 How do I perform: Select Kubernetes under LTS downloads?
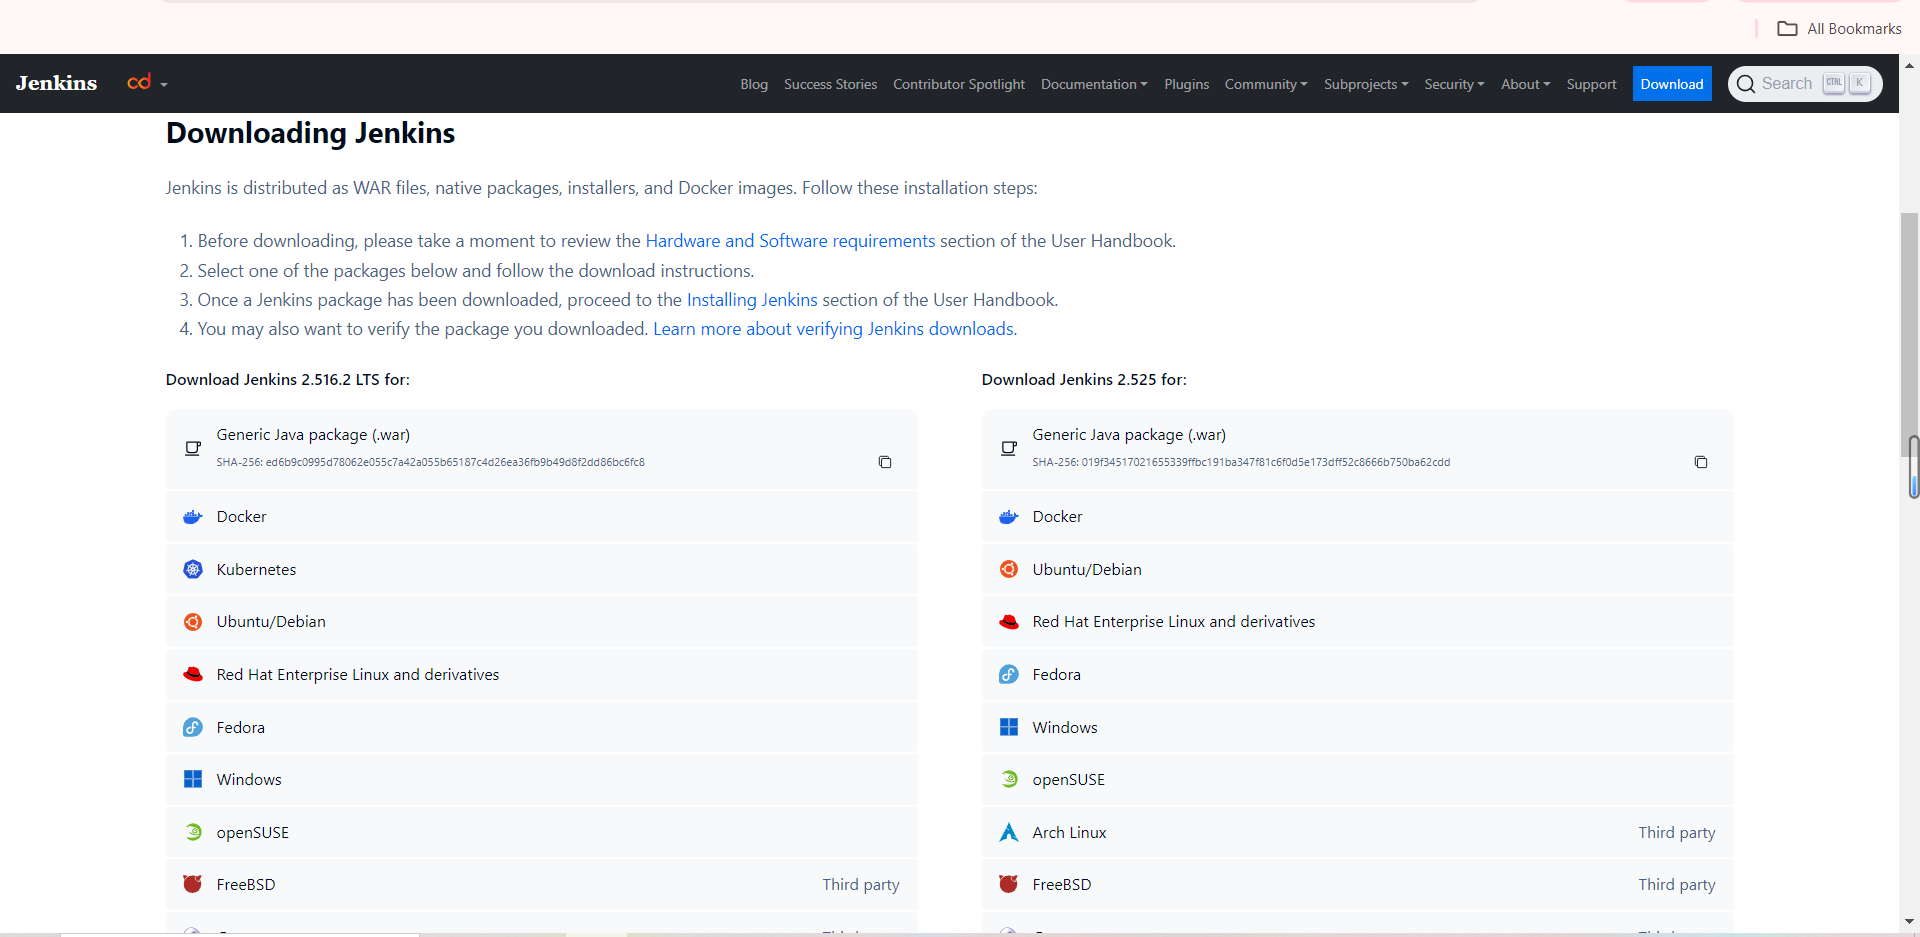coord(542,569)
